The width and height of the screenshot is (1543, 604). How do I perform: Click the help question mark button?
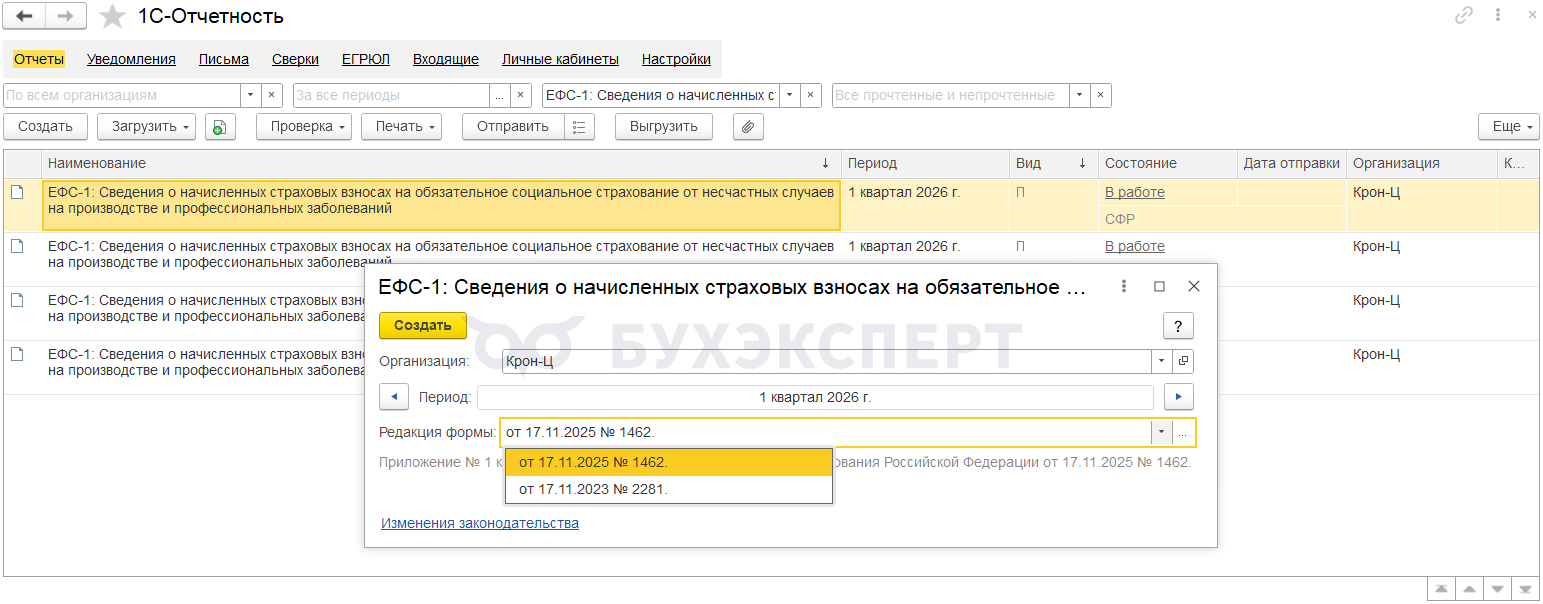click(1178, 326)
